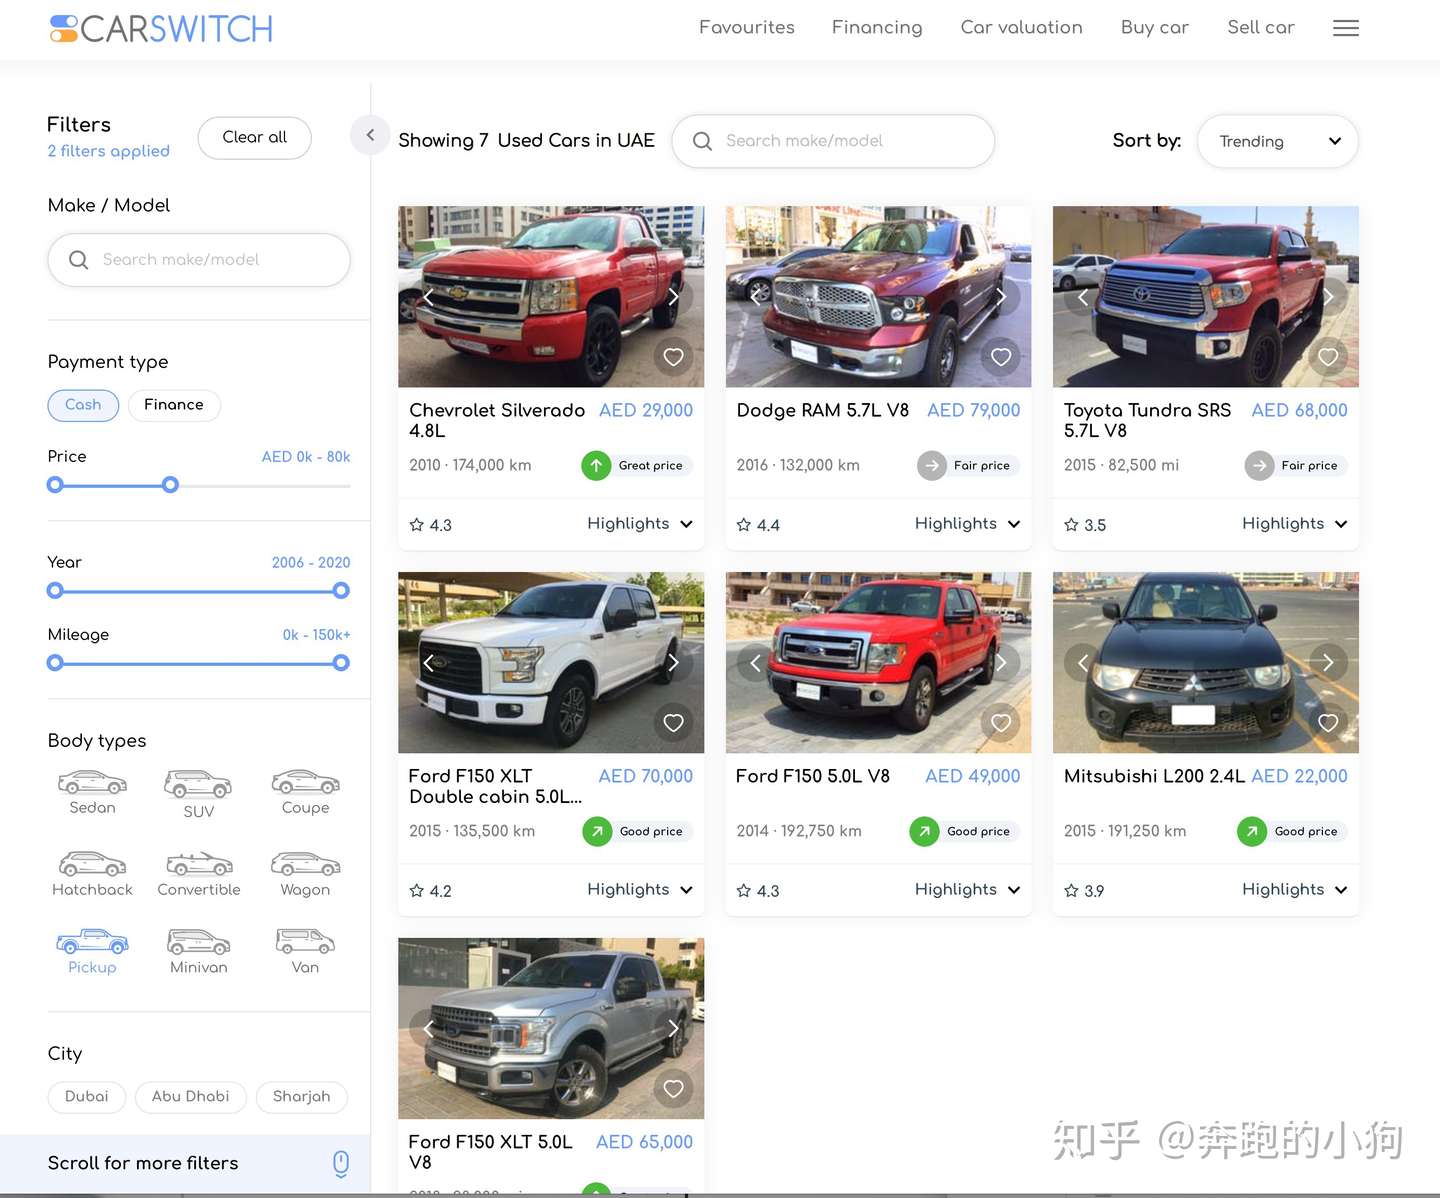Show next photo of Chevrolet Silverado

click(674, 297)
